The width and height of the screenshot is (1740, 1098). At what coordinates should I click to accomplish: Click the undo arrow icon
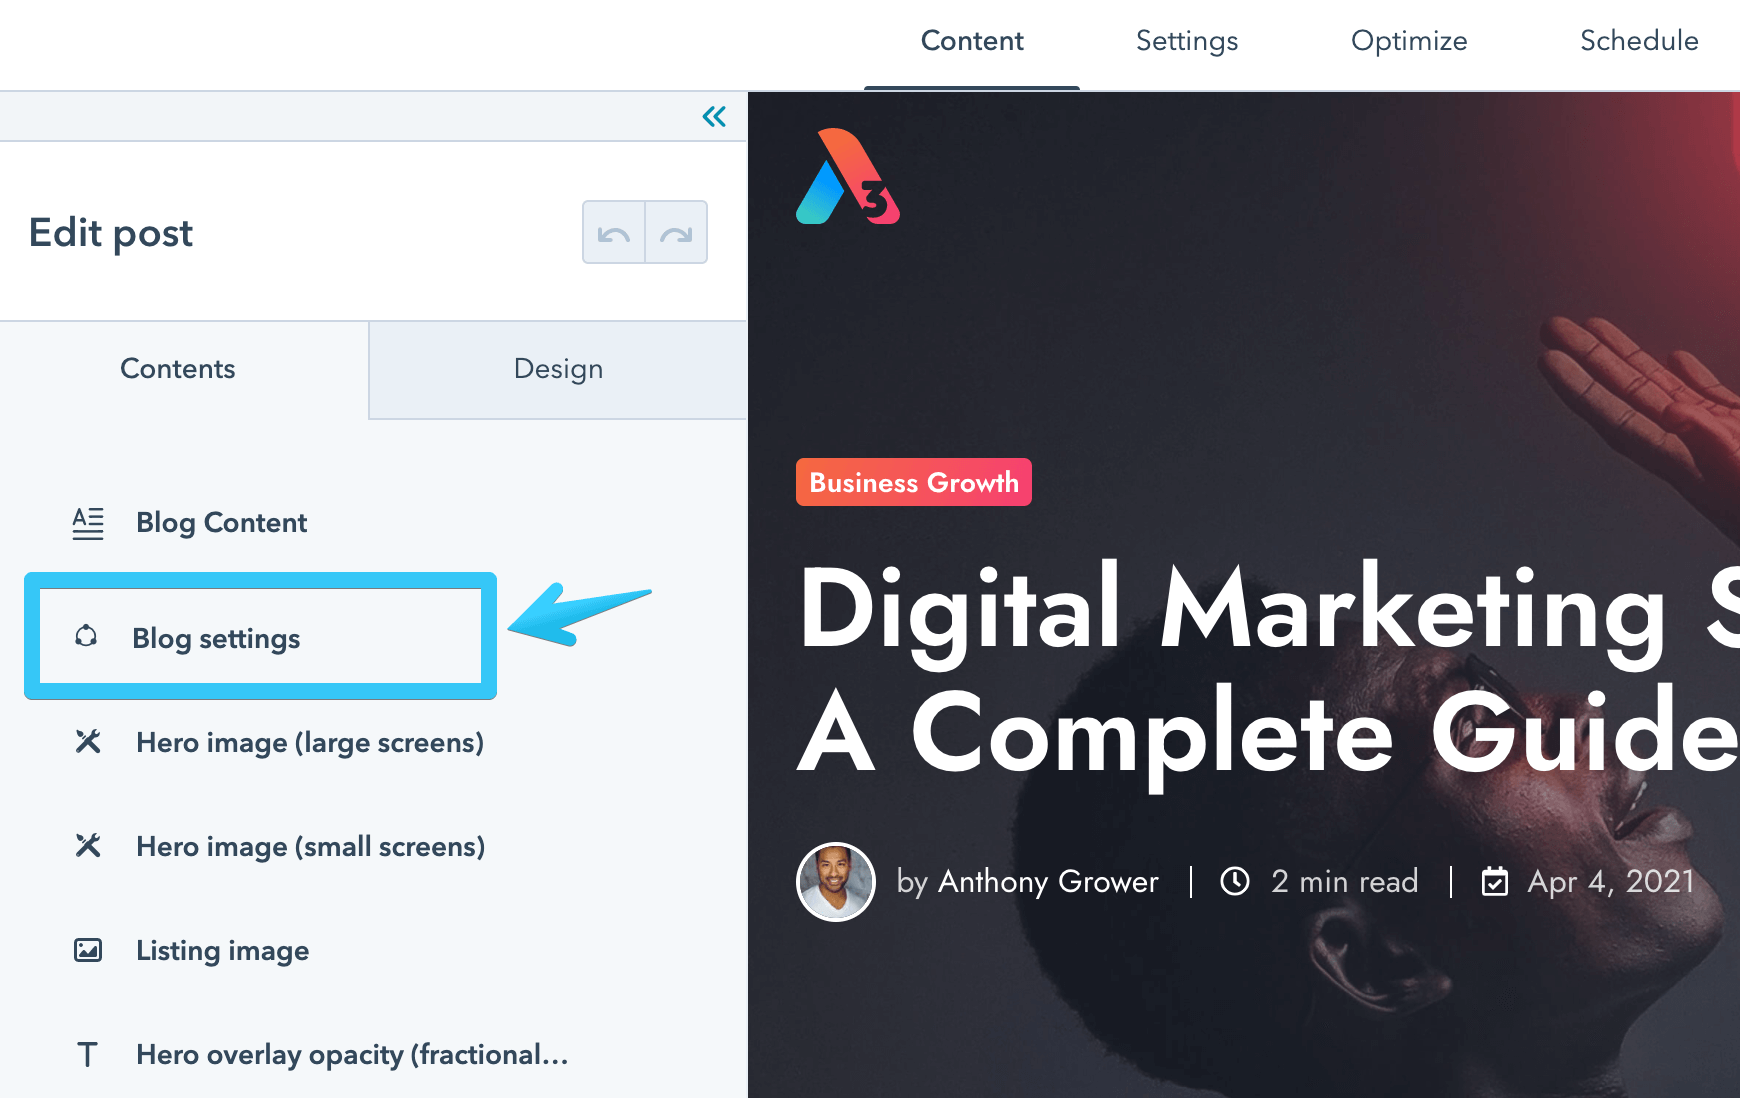[x=613, y=232]
